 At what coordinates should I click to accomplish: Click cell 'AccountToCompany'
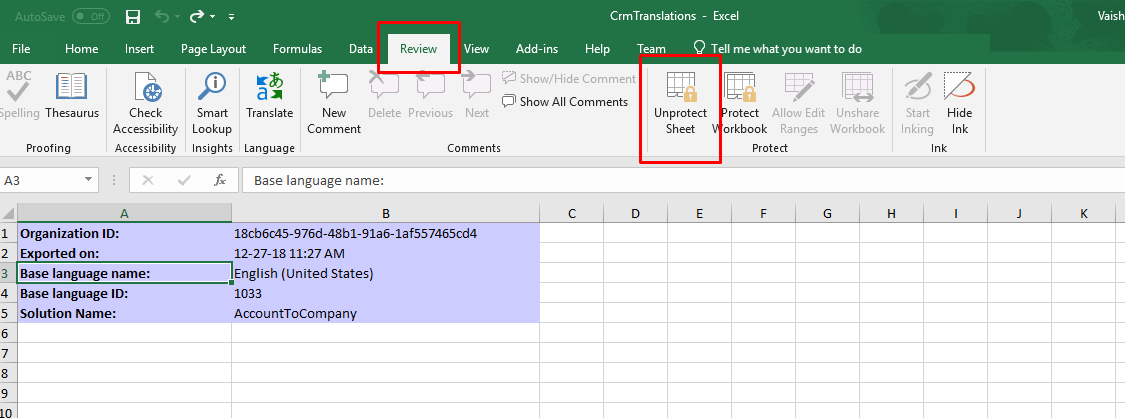pyautogui.click(x=385, y=313)
